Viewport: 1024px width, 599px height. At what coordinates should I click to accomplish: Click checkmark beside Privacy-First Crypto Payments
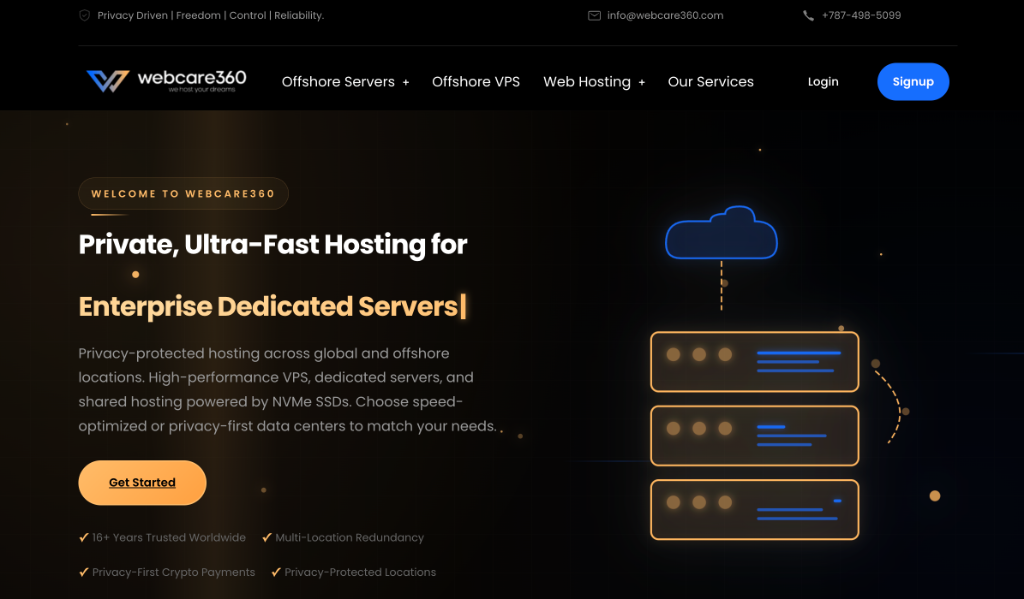[x=84, y=572]
